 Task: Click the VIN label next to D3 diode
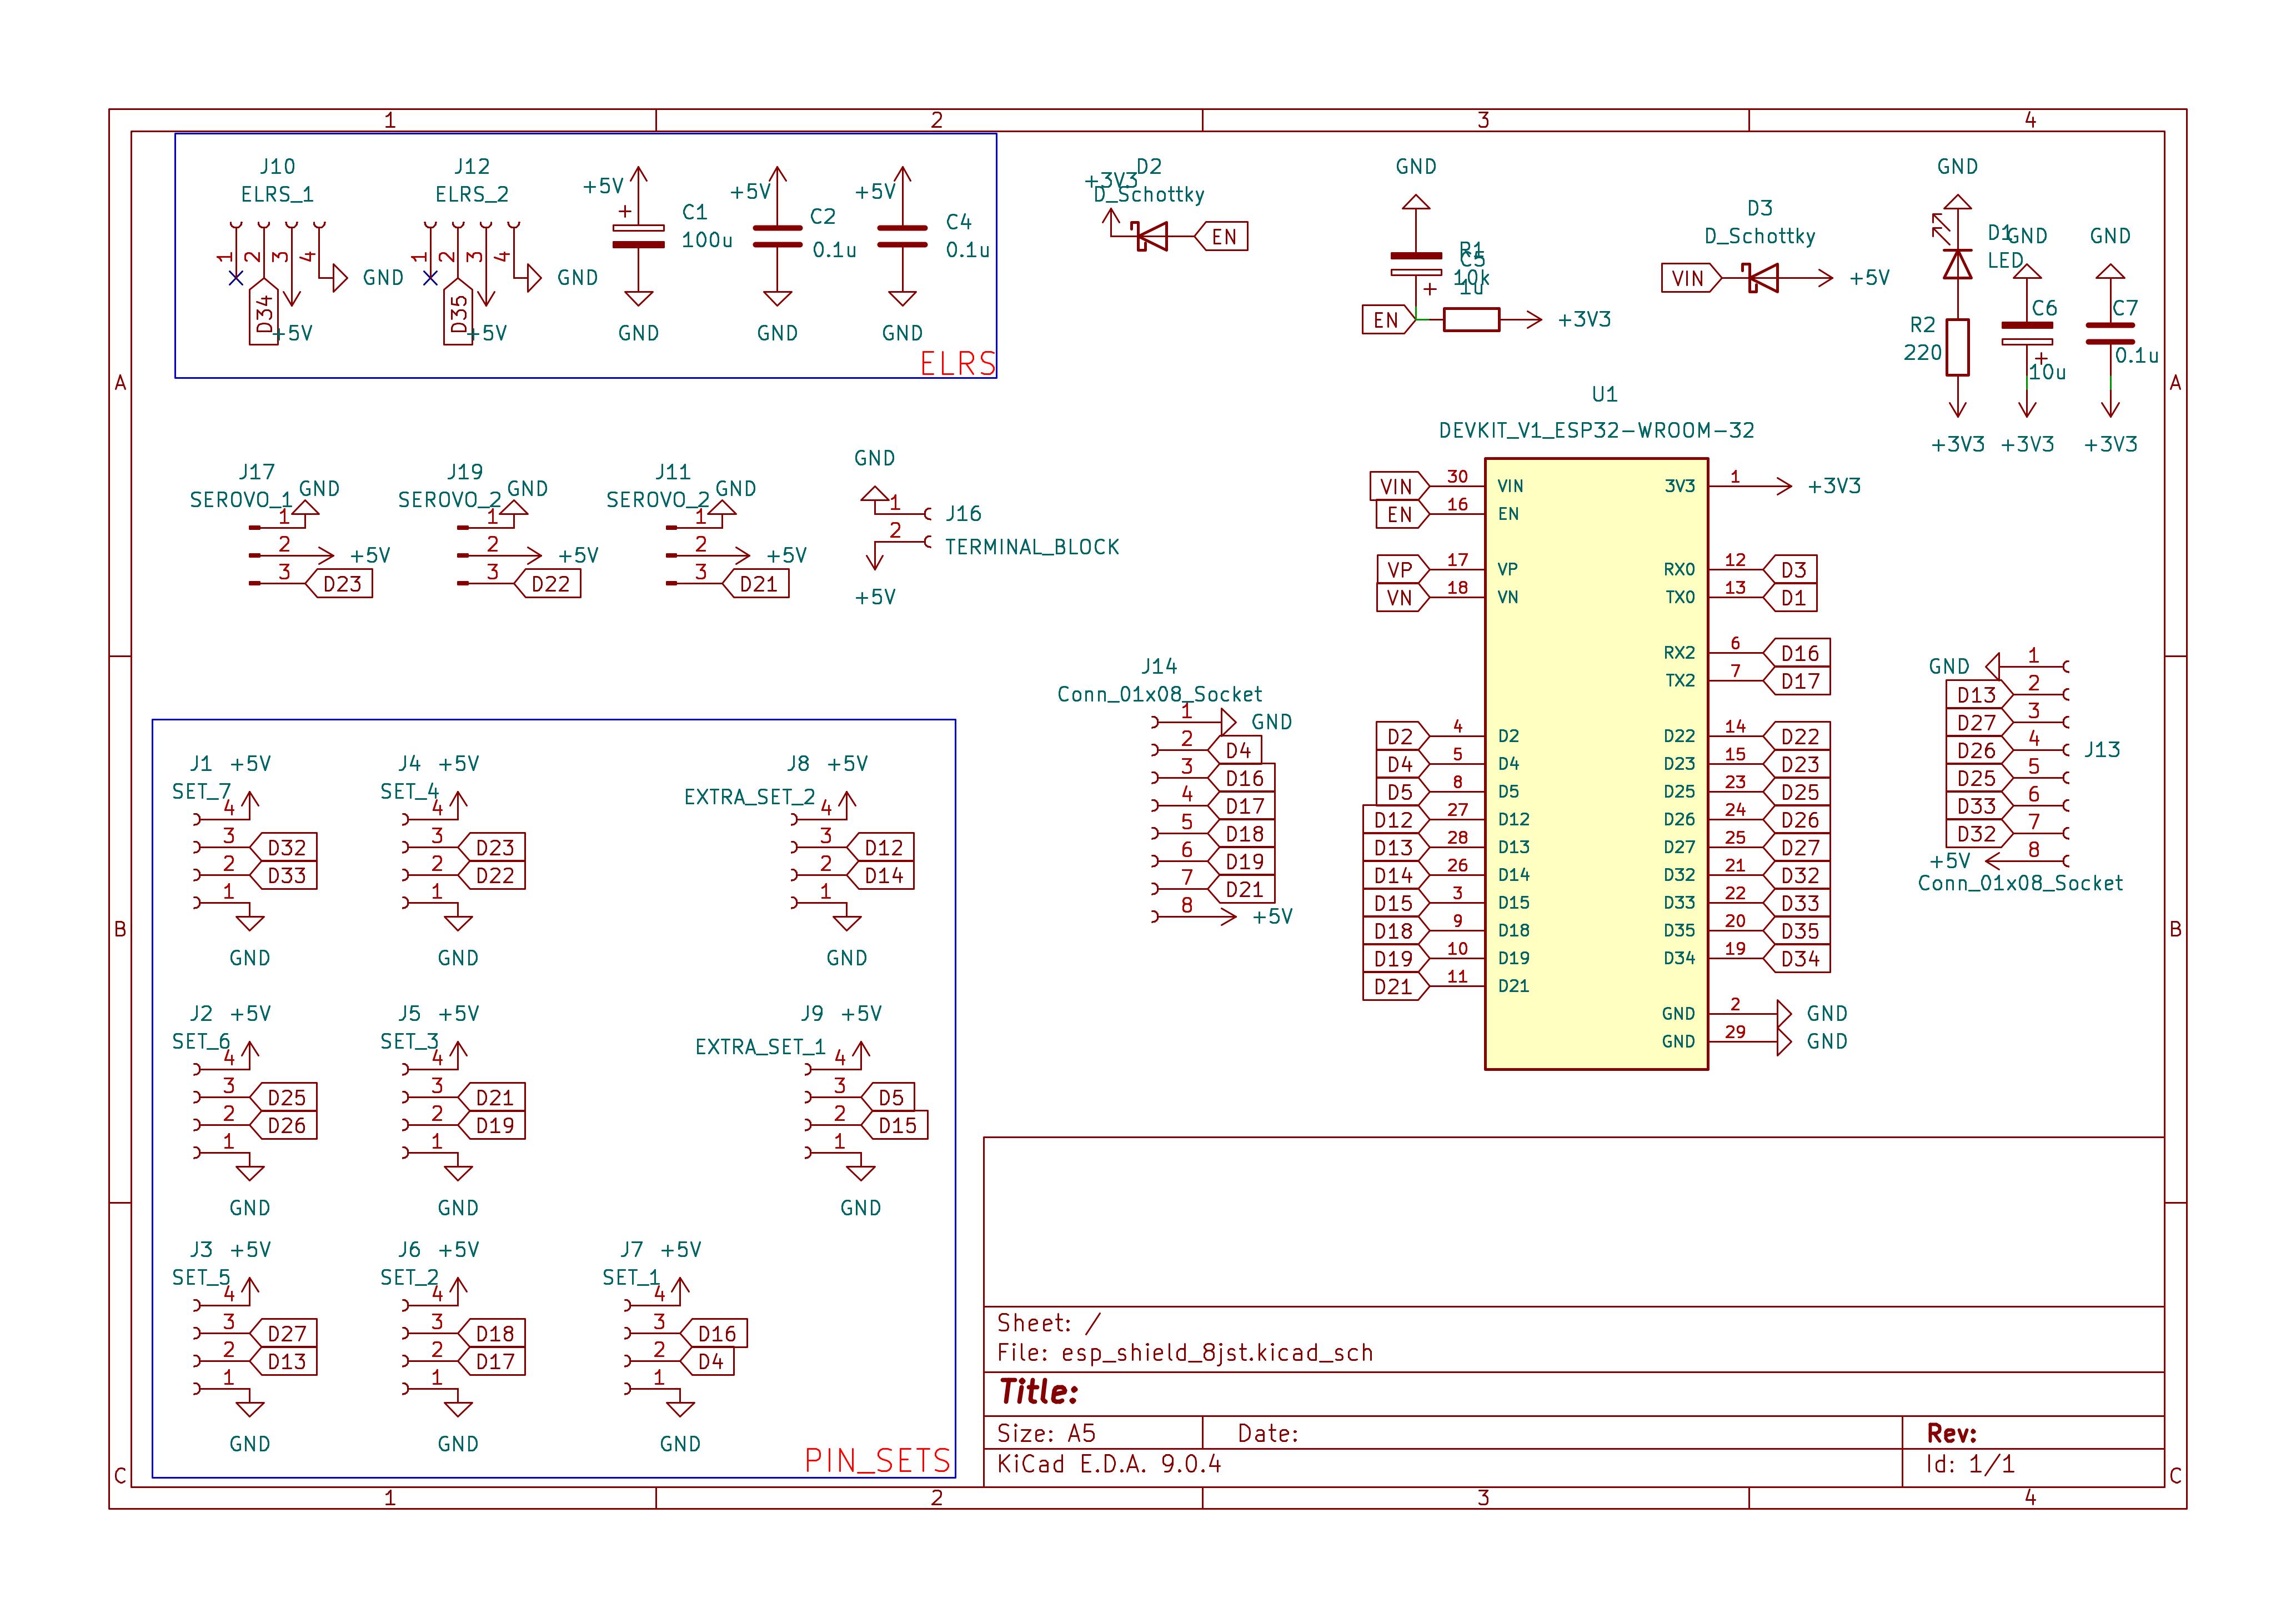tap(1692, 278)
